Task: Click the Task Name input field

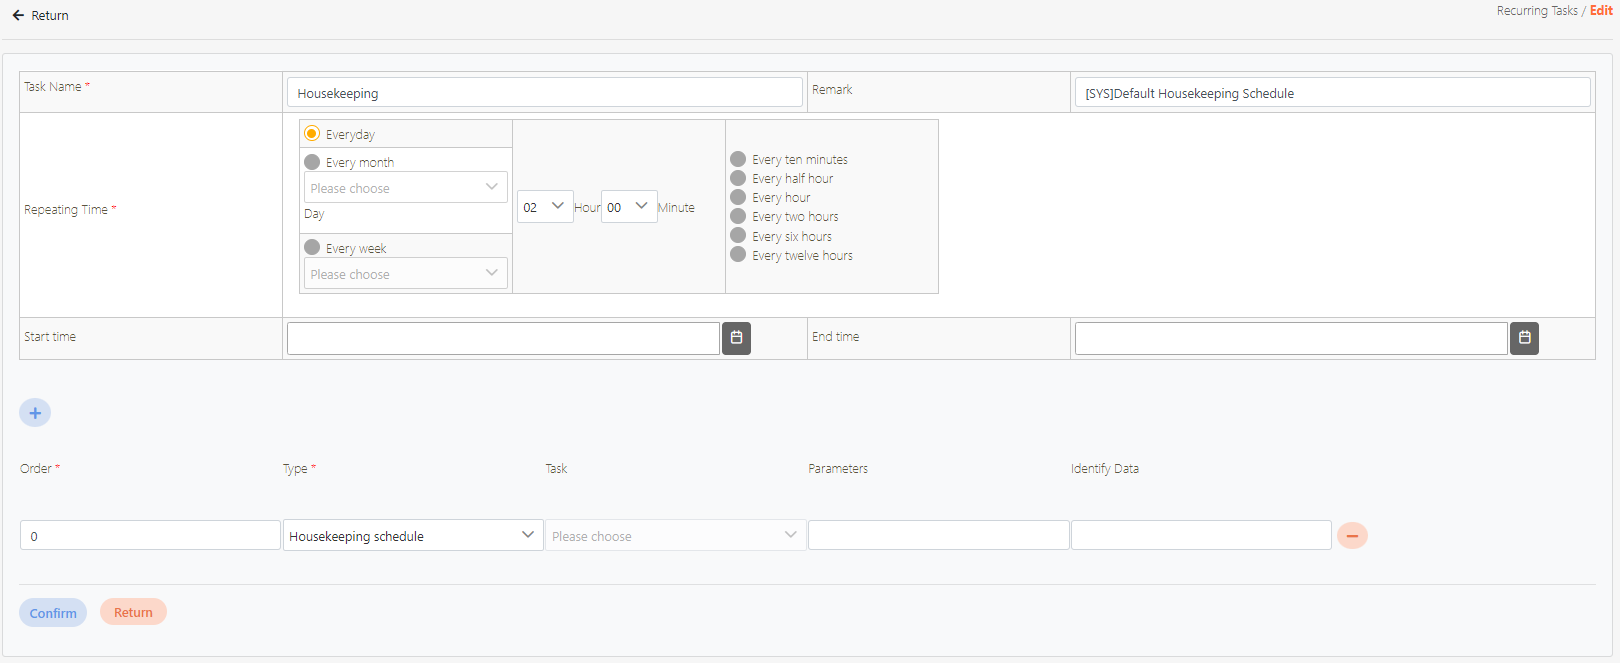Action: pyautogui.click(x=544, y=93)
